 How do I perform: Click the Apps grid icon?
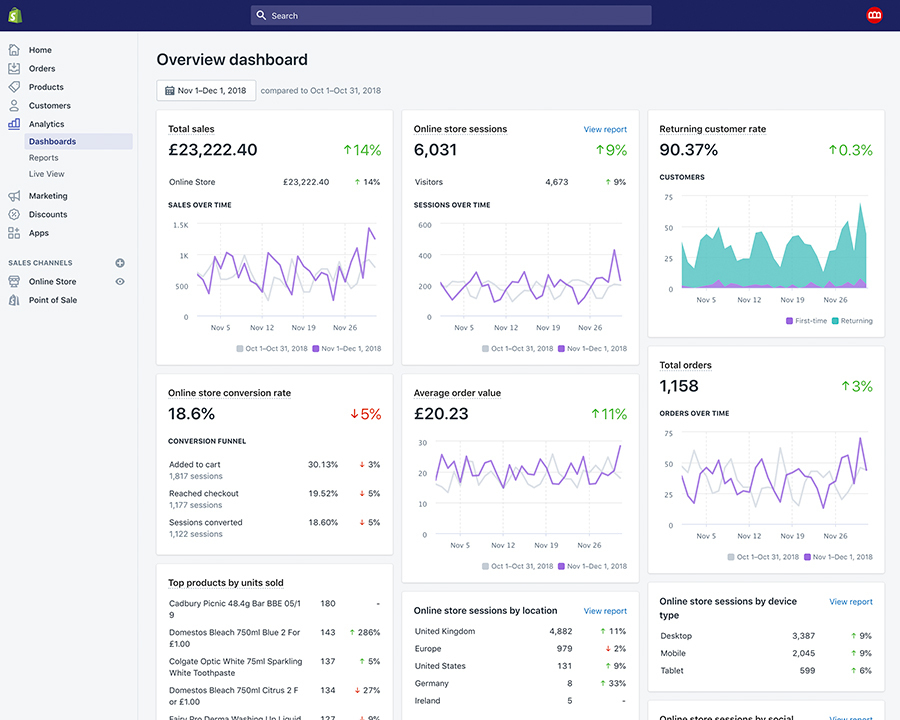pos(14,233)
